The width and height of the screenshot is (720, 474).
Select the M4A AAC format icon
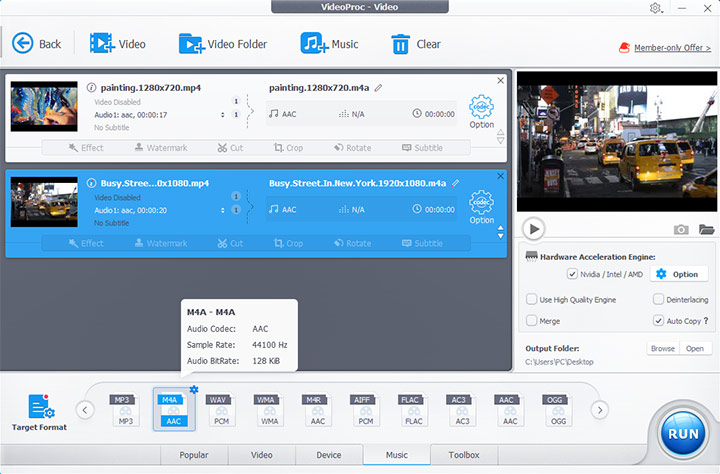(x=174, y=409)
